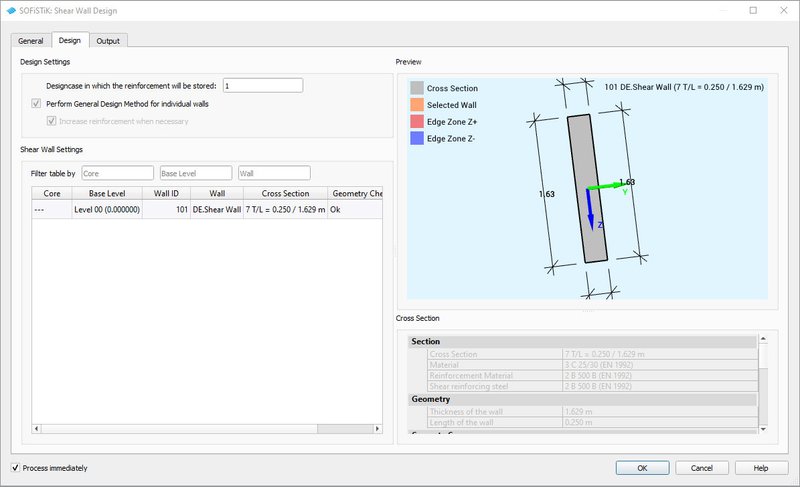Click the Designcase number input field
The width and height of the screenshot is (800, 487).
(264, 86)
